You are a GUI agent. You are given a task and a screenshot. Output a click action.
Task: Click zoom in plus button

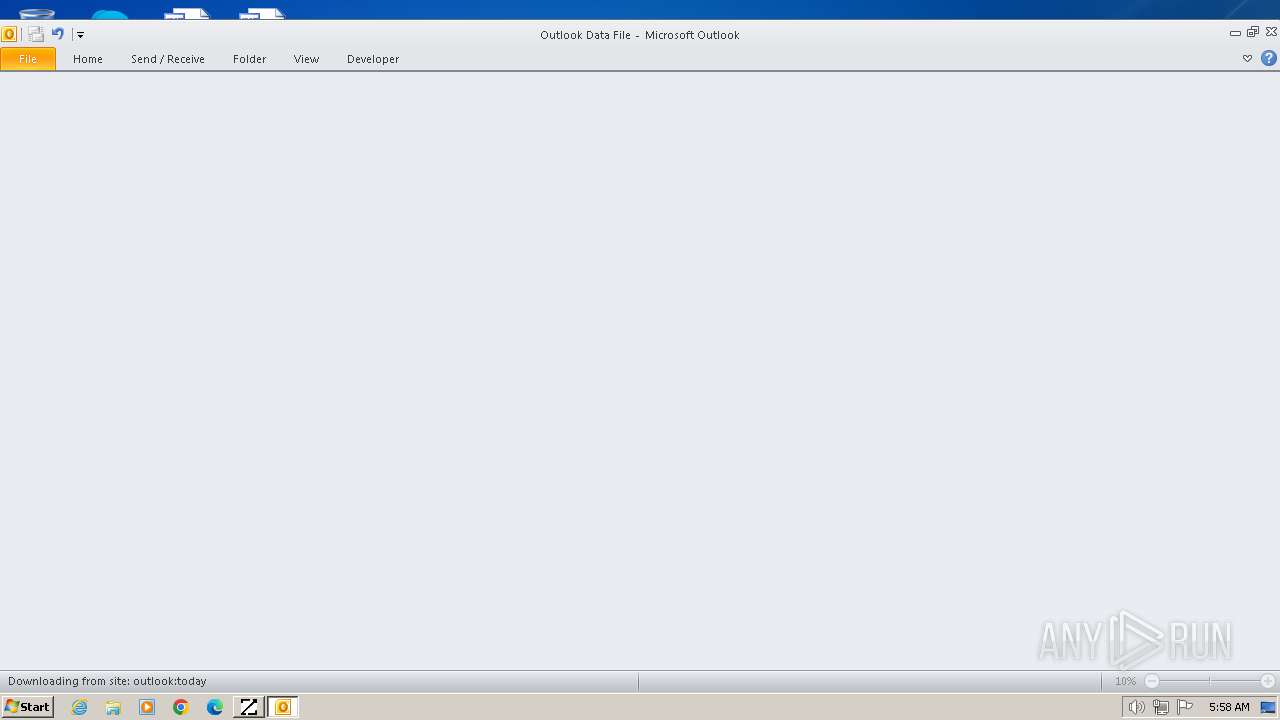(1268, 681)
